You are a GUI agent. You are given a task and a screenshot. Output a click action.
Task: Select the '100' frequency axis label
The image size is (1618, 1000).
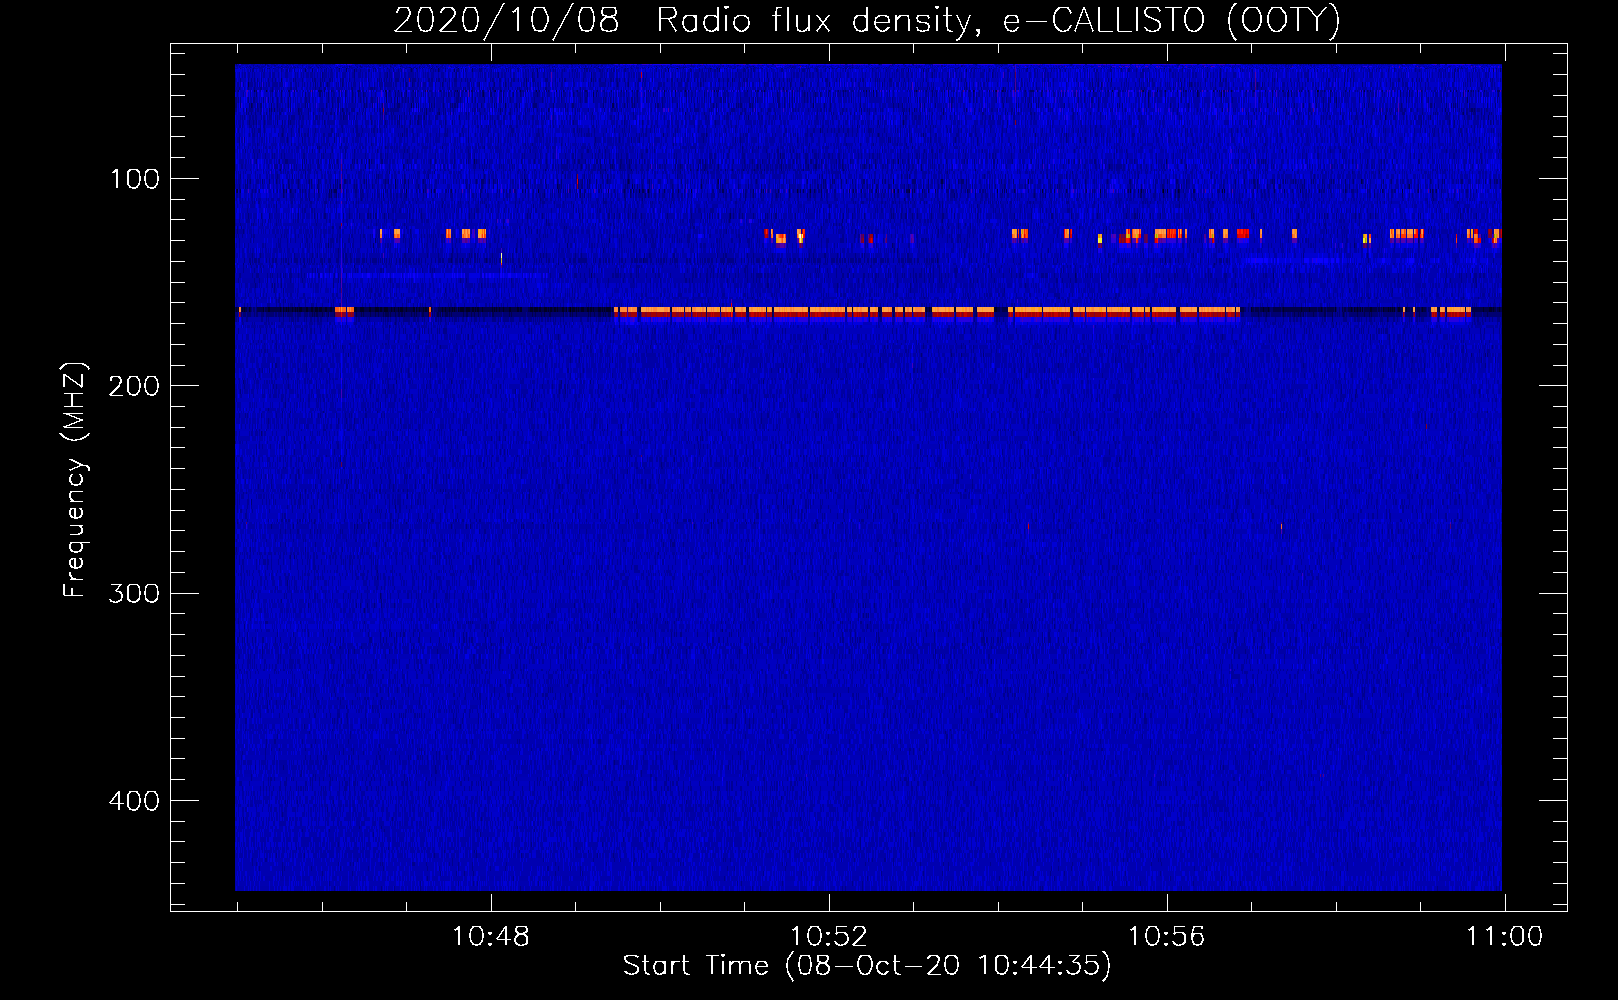coord(134,179)
